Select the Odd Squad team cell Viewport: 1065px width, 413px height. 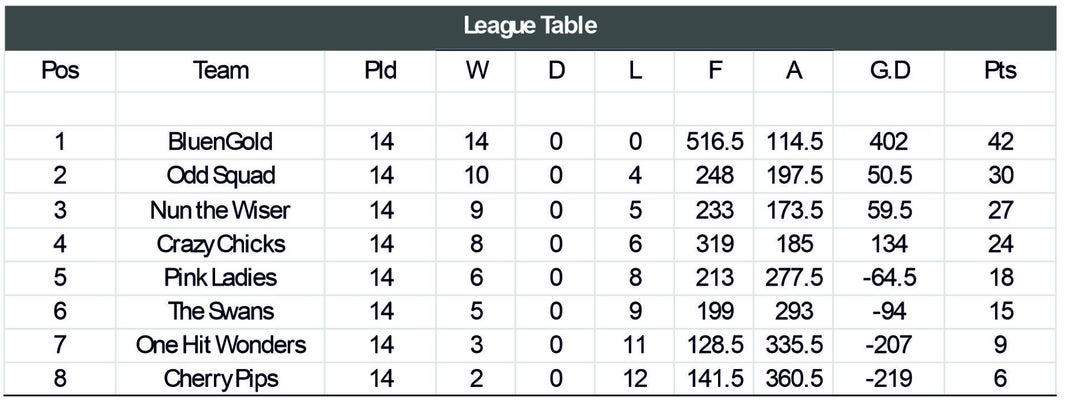221,176
